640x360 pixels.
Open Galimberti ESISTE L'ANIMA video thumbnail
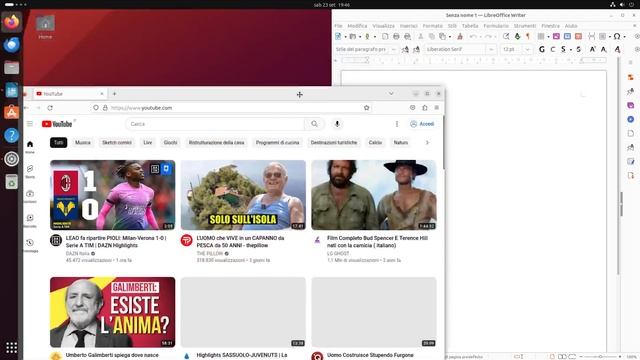tap(113, 312)
